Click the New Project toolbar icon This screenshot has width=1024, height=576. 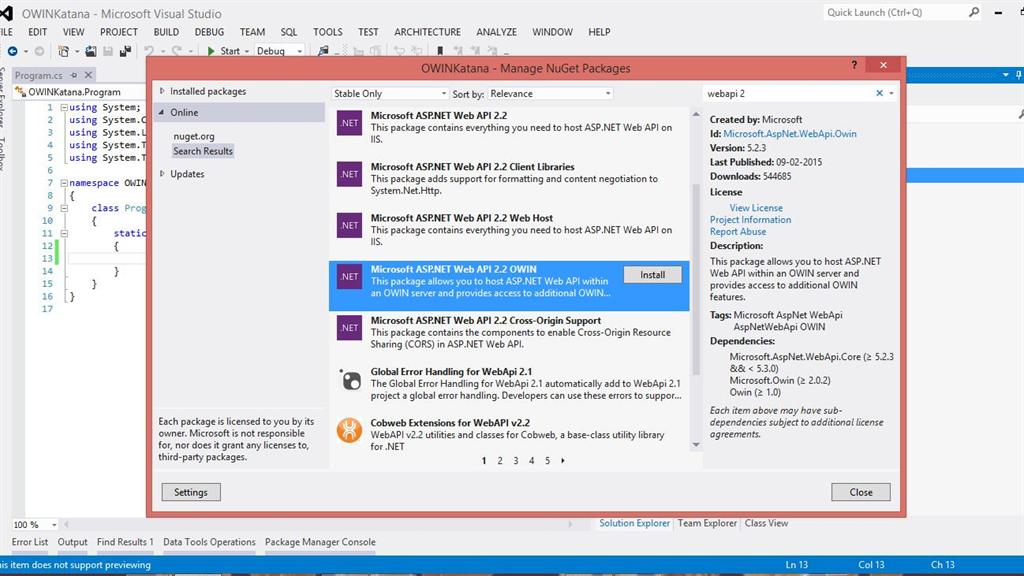tap(63, 51)
